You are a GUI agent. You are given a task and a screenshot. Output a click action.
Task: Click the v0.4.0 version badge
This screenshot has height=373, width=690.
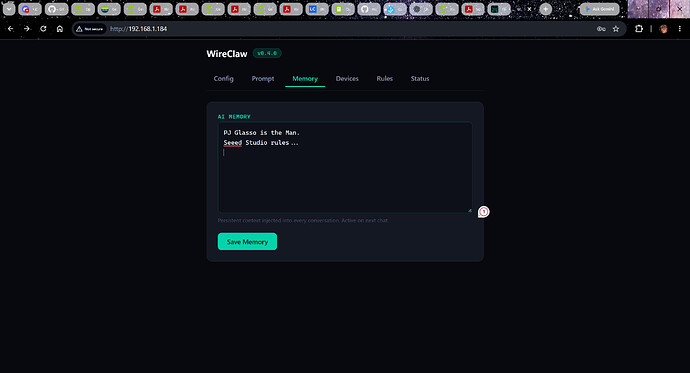tap(267, 53)
